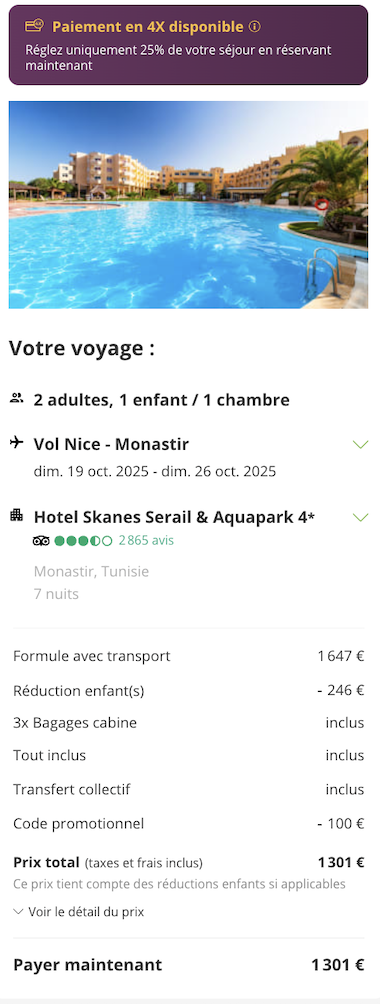This screenshot has width=380, height=1004.
Task: Expand Hotel Skanes Serail details chevron
Action: pos(361,517)
